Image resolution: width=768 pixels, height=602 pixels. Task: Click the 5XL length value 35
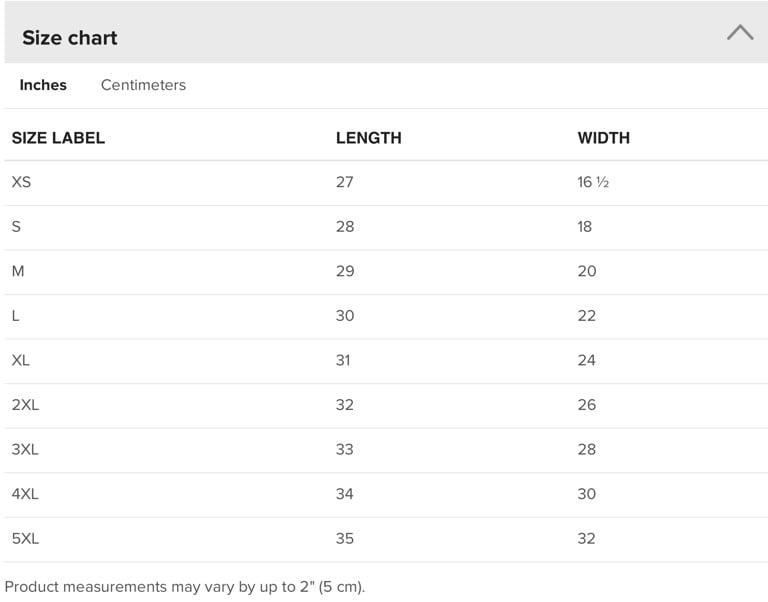[345, 538]
